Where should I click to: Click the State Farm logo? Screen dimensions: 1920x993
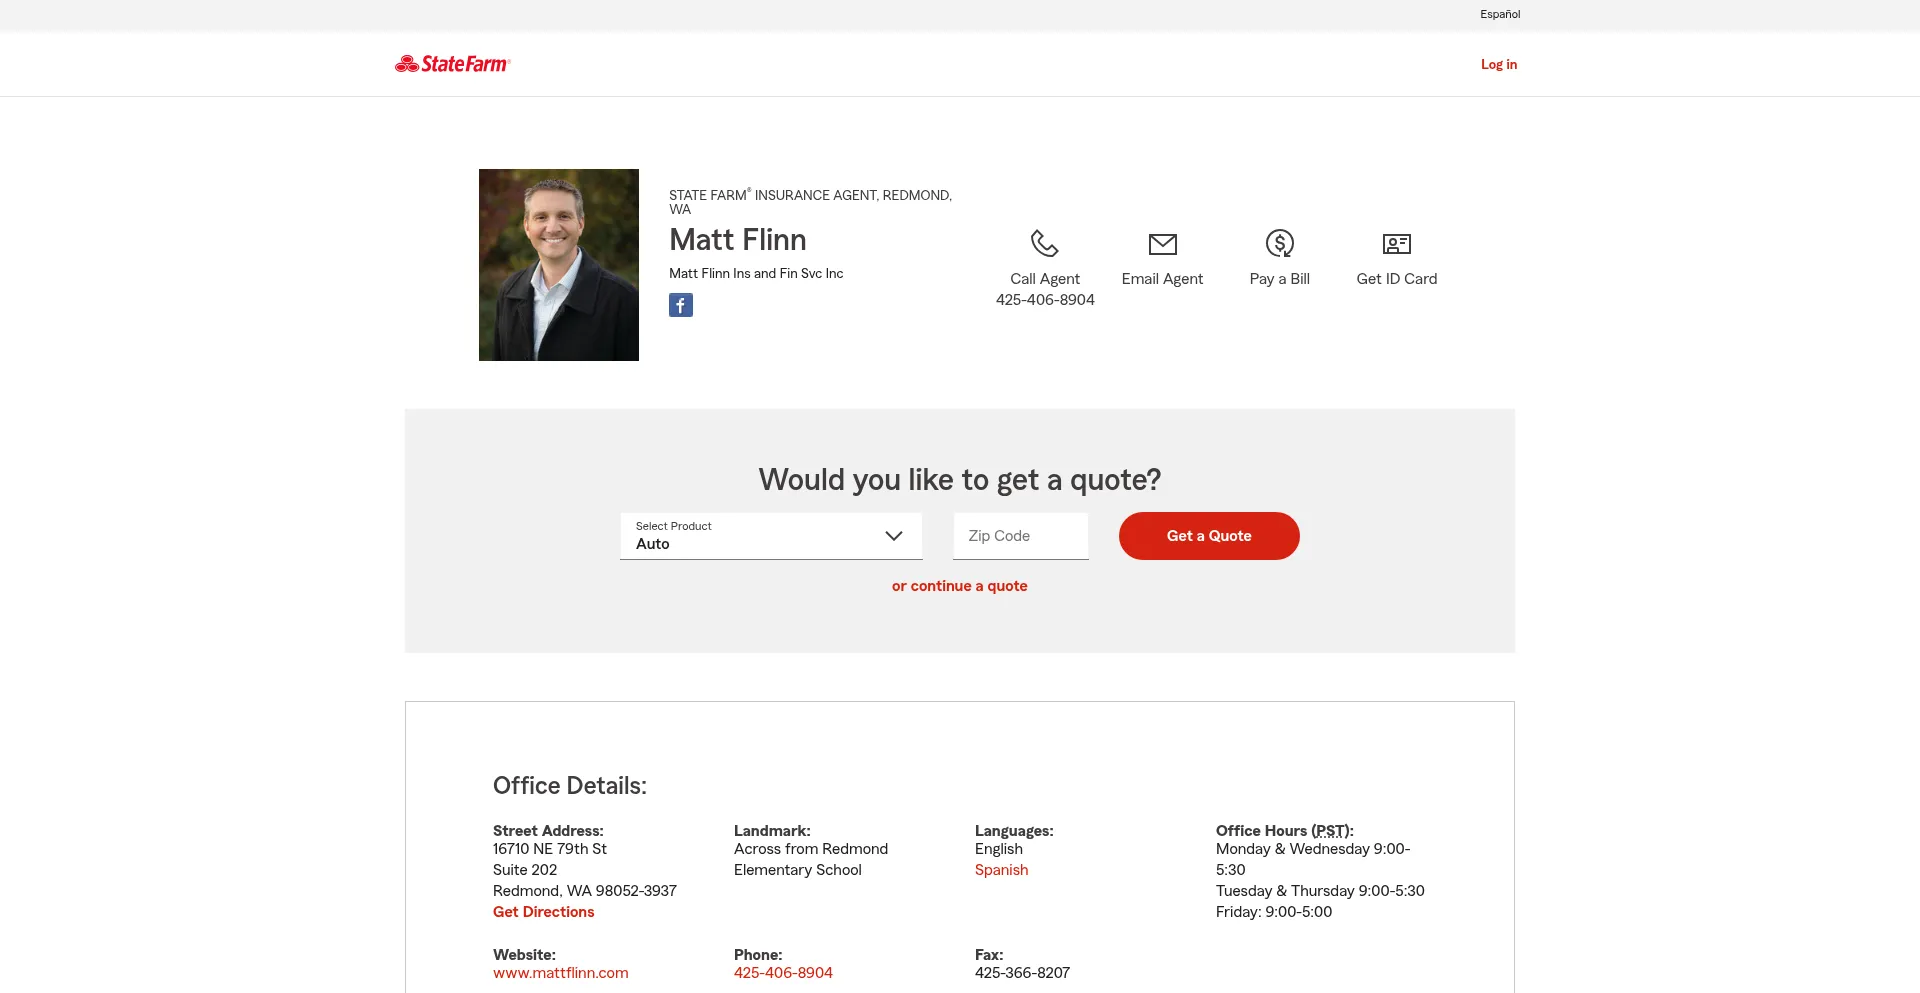452,63
